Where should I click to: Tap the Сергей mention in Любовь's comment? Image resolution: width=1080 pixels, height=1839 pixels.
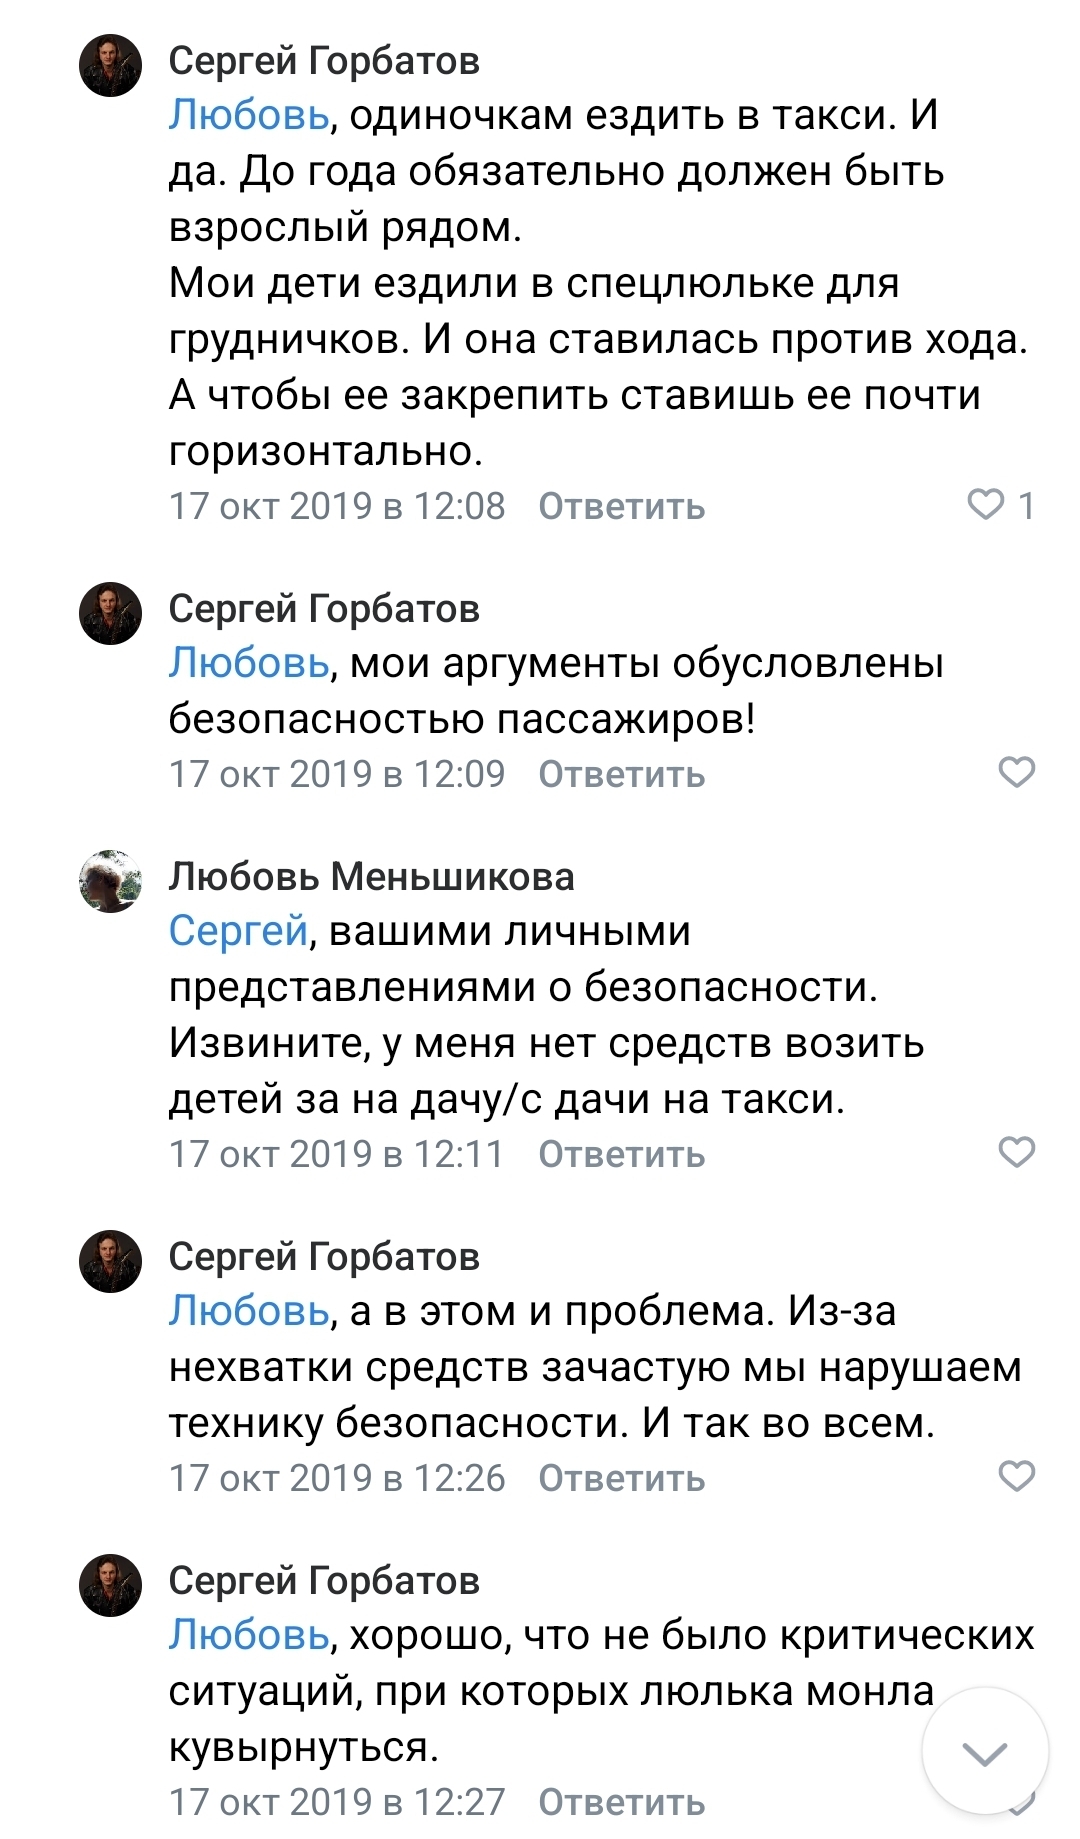point(238,931)
